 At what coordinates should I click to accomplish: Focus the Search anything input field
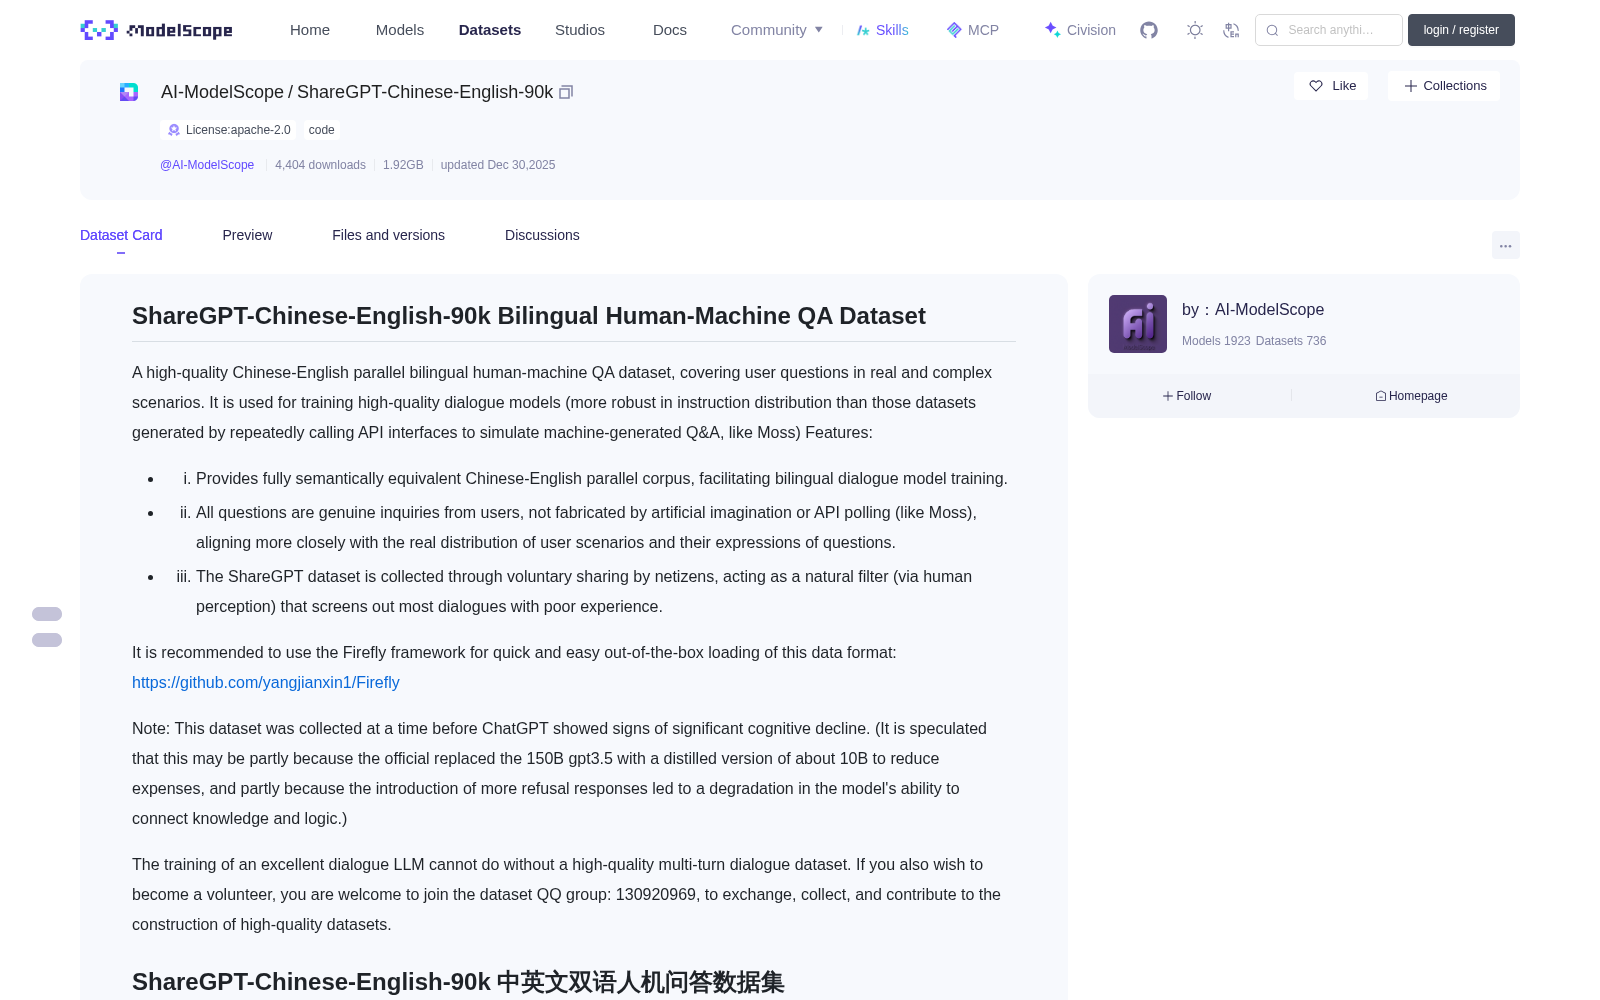pos(1329,30)
